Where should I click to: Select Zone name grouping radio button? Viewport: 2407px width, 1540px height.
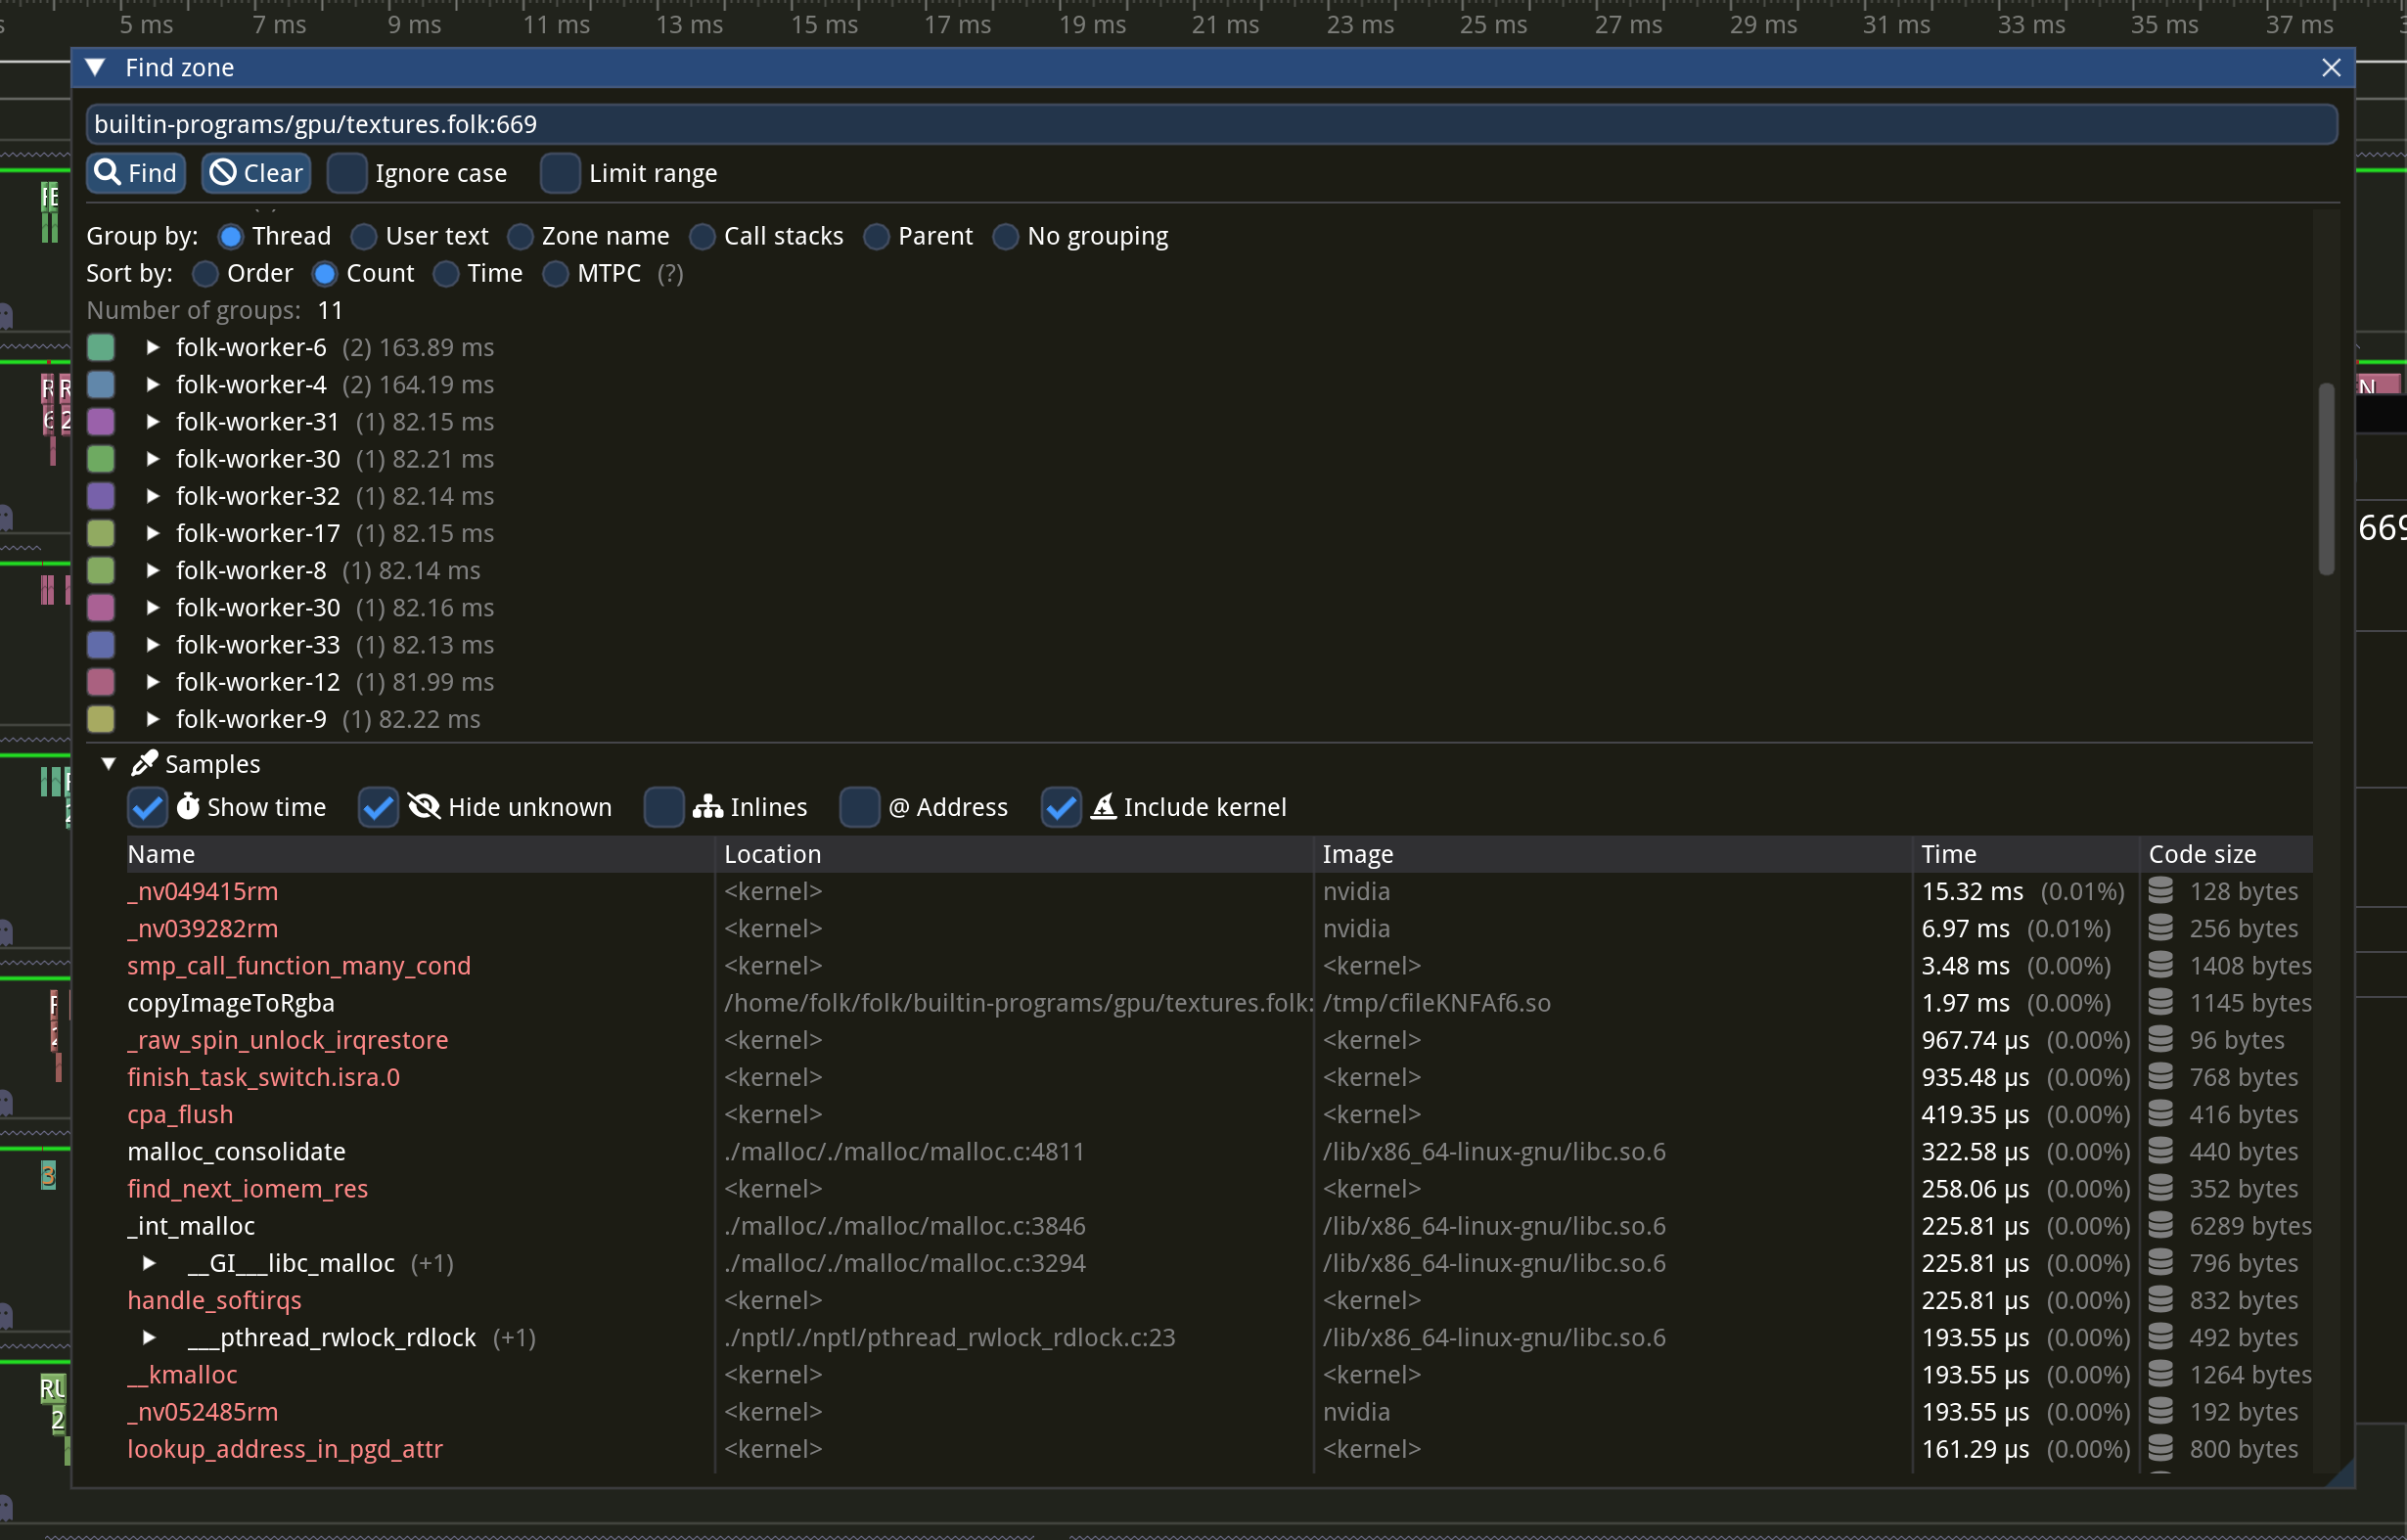[x=520, y=236]
